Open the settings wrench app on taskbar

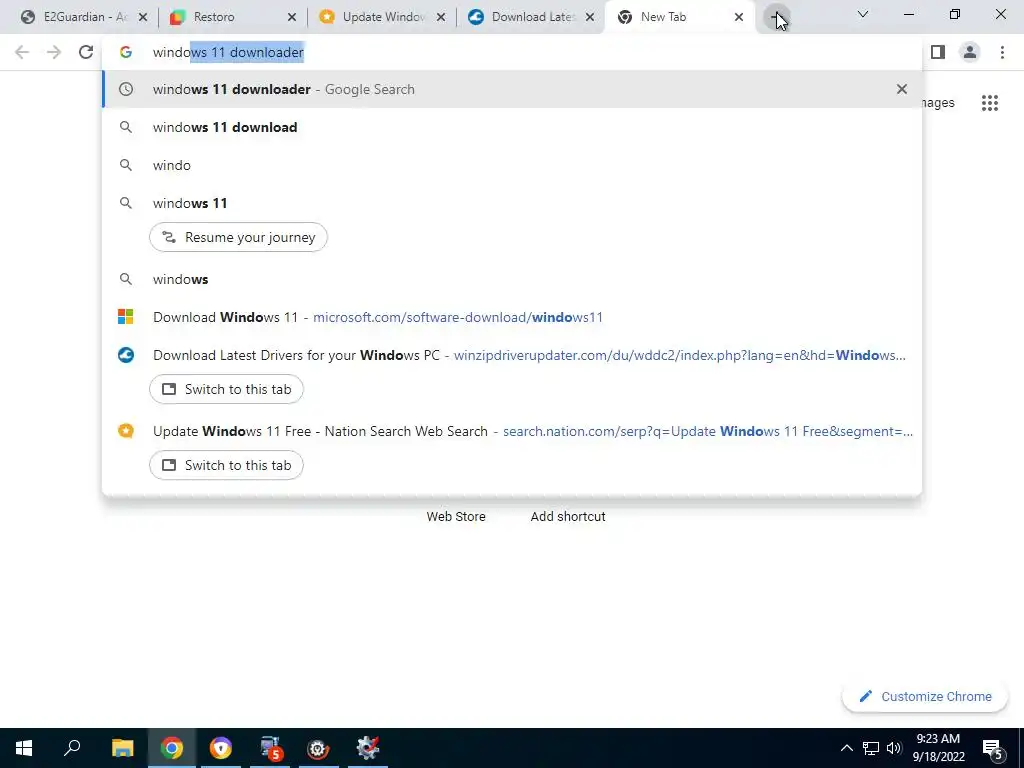point(368,748)
